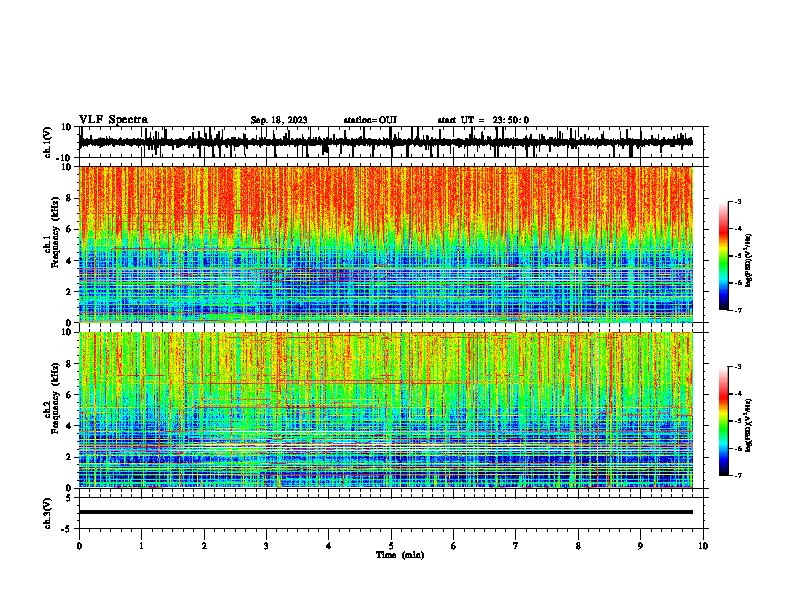
Task: Click the ch.1 colorbar "log(PSD)" label
Action: tap(749, 261)
